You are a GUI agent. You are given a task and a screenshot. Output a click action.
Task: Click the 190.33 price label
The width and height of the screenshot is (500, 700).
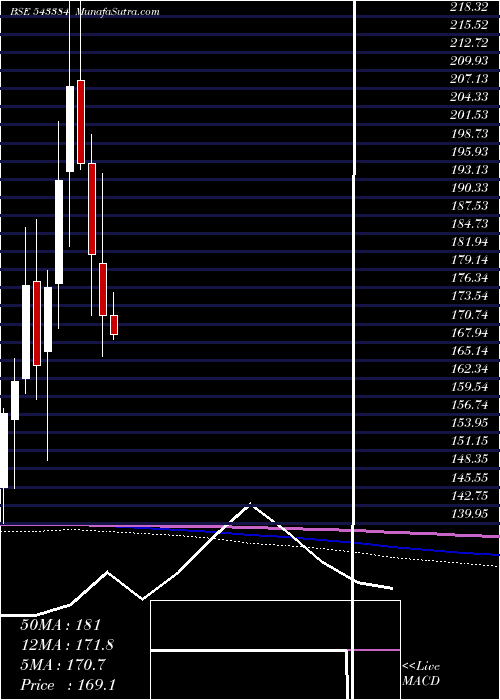click(x=469, y=188)
